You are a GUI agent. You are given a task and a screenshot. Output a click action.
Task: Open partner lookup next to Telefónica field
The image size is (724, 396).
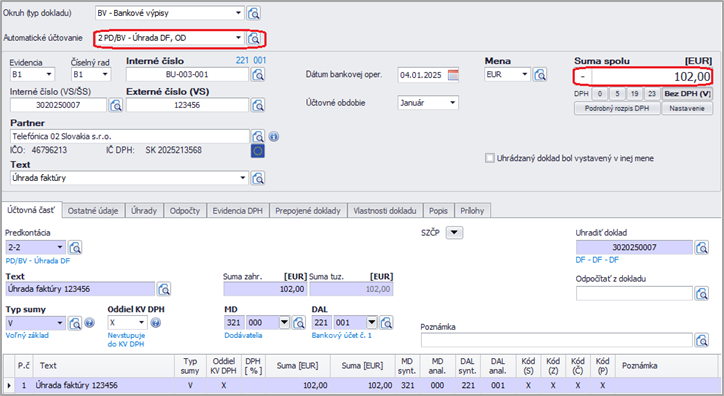(x=258, y=137)
